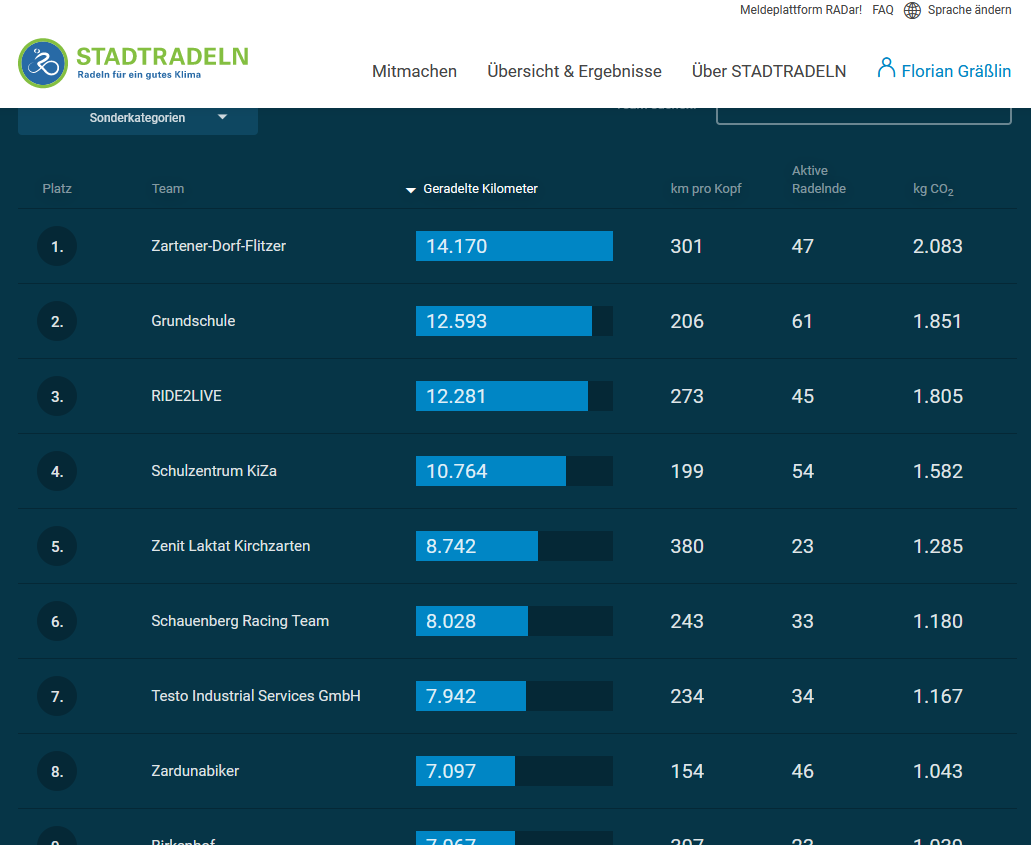
Task: Click active riders value 23
Action: 803,546
